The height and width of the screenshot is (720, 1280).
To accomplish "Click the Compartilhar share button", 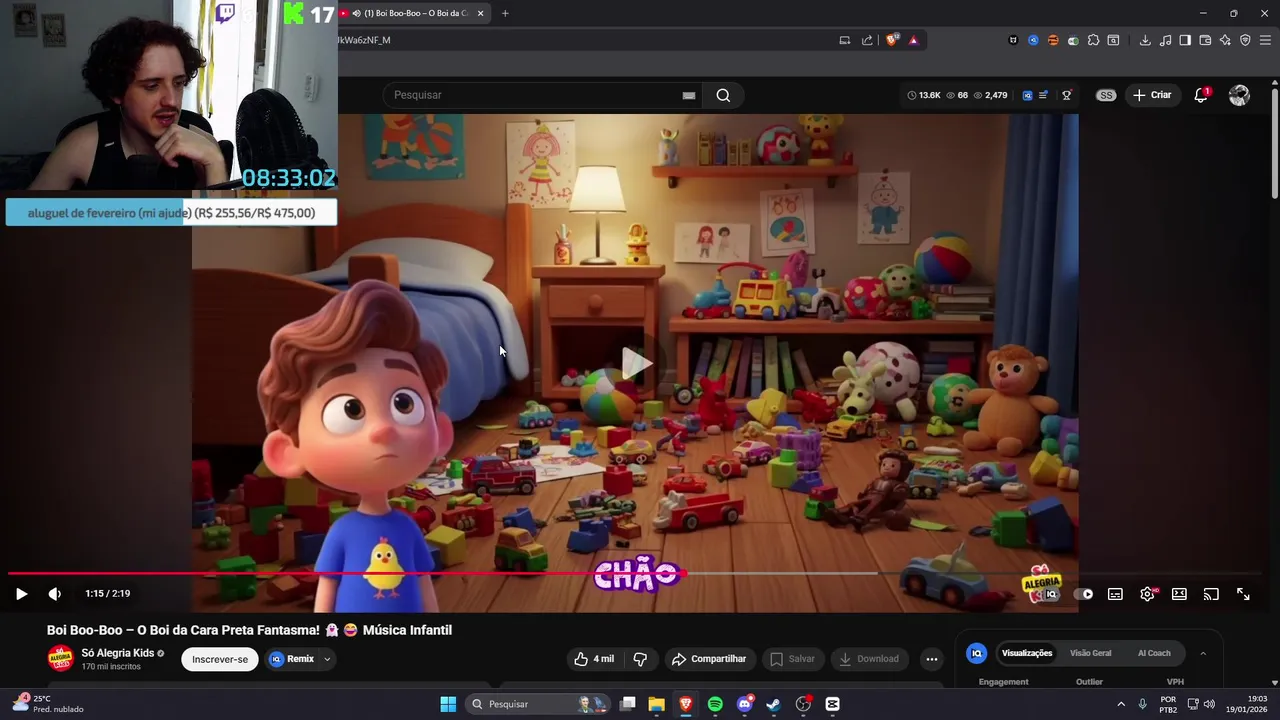I will pyautogui.click(x=709, y=659).
